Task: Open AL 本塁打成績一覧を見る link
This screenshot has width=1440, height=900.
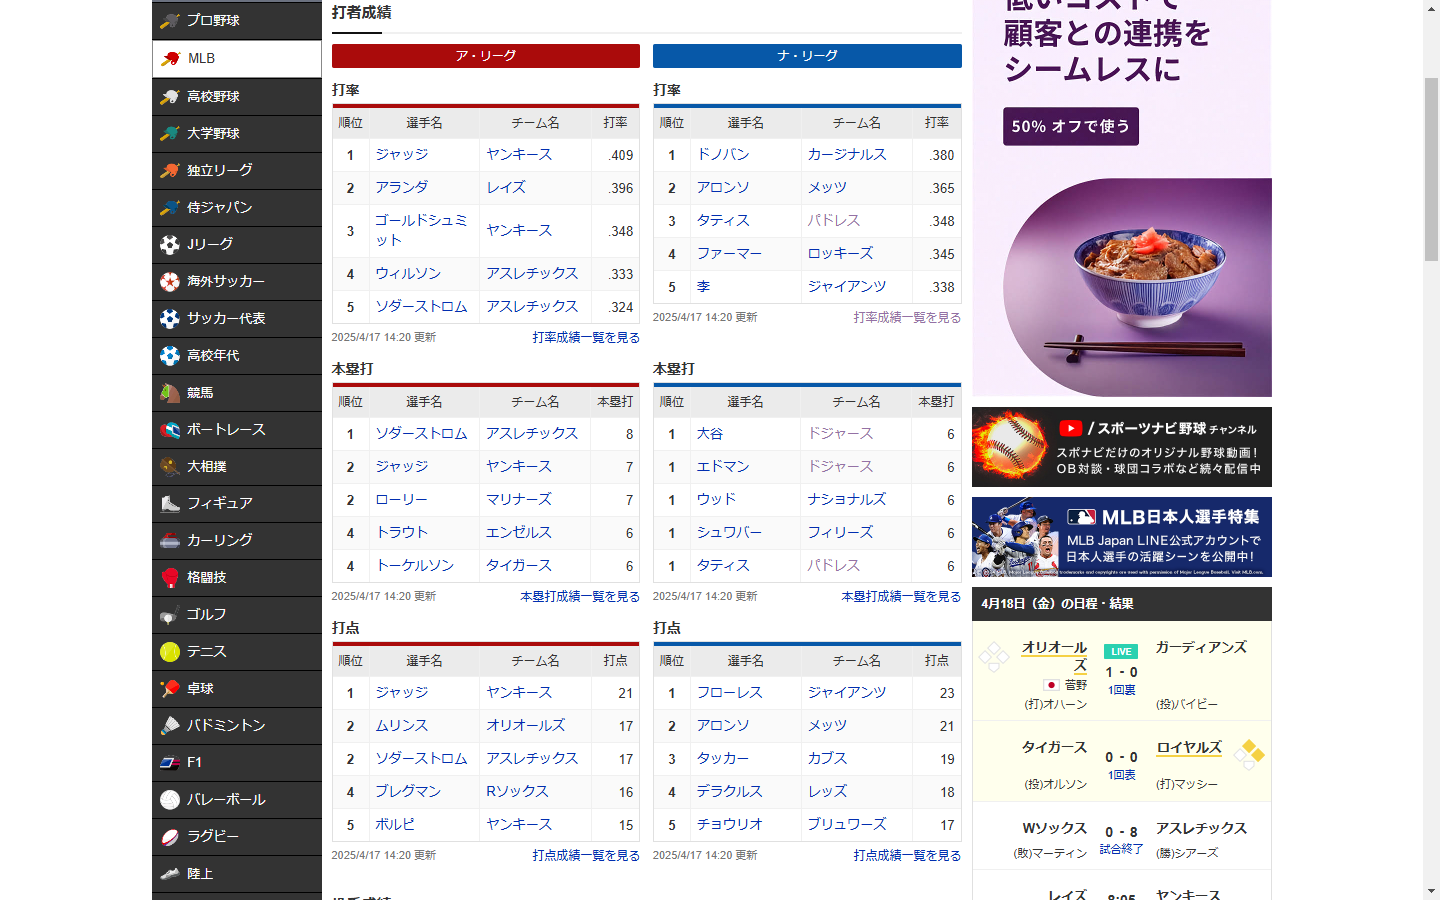Action: 580,596
